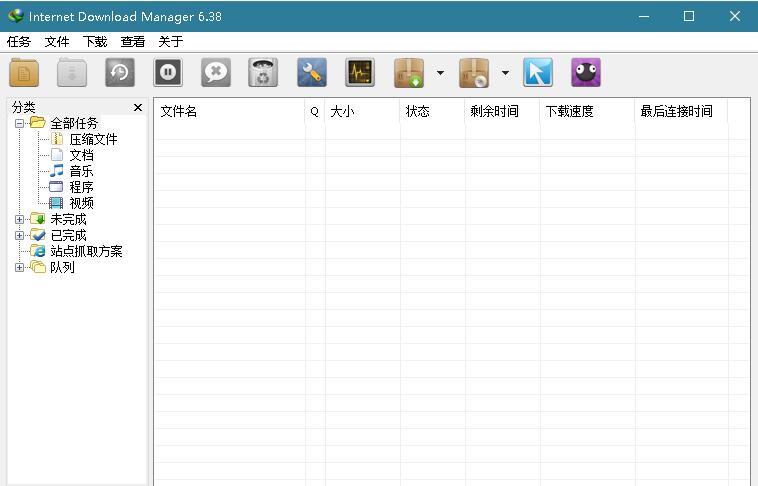This screenshot has height=486, width=758.
Task: Click the Stop Queue box icon
Action: point(474,73)
